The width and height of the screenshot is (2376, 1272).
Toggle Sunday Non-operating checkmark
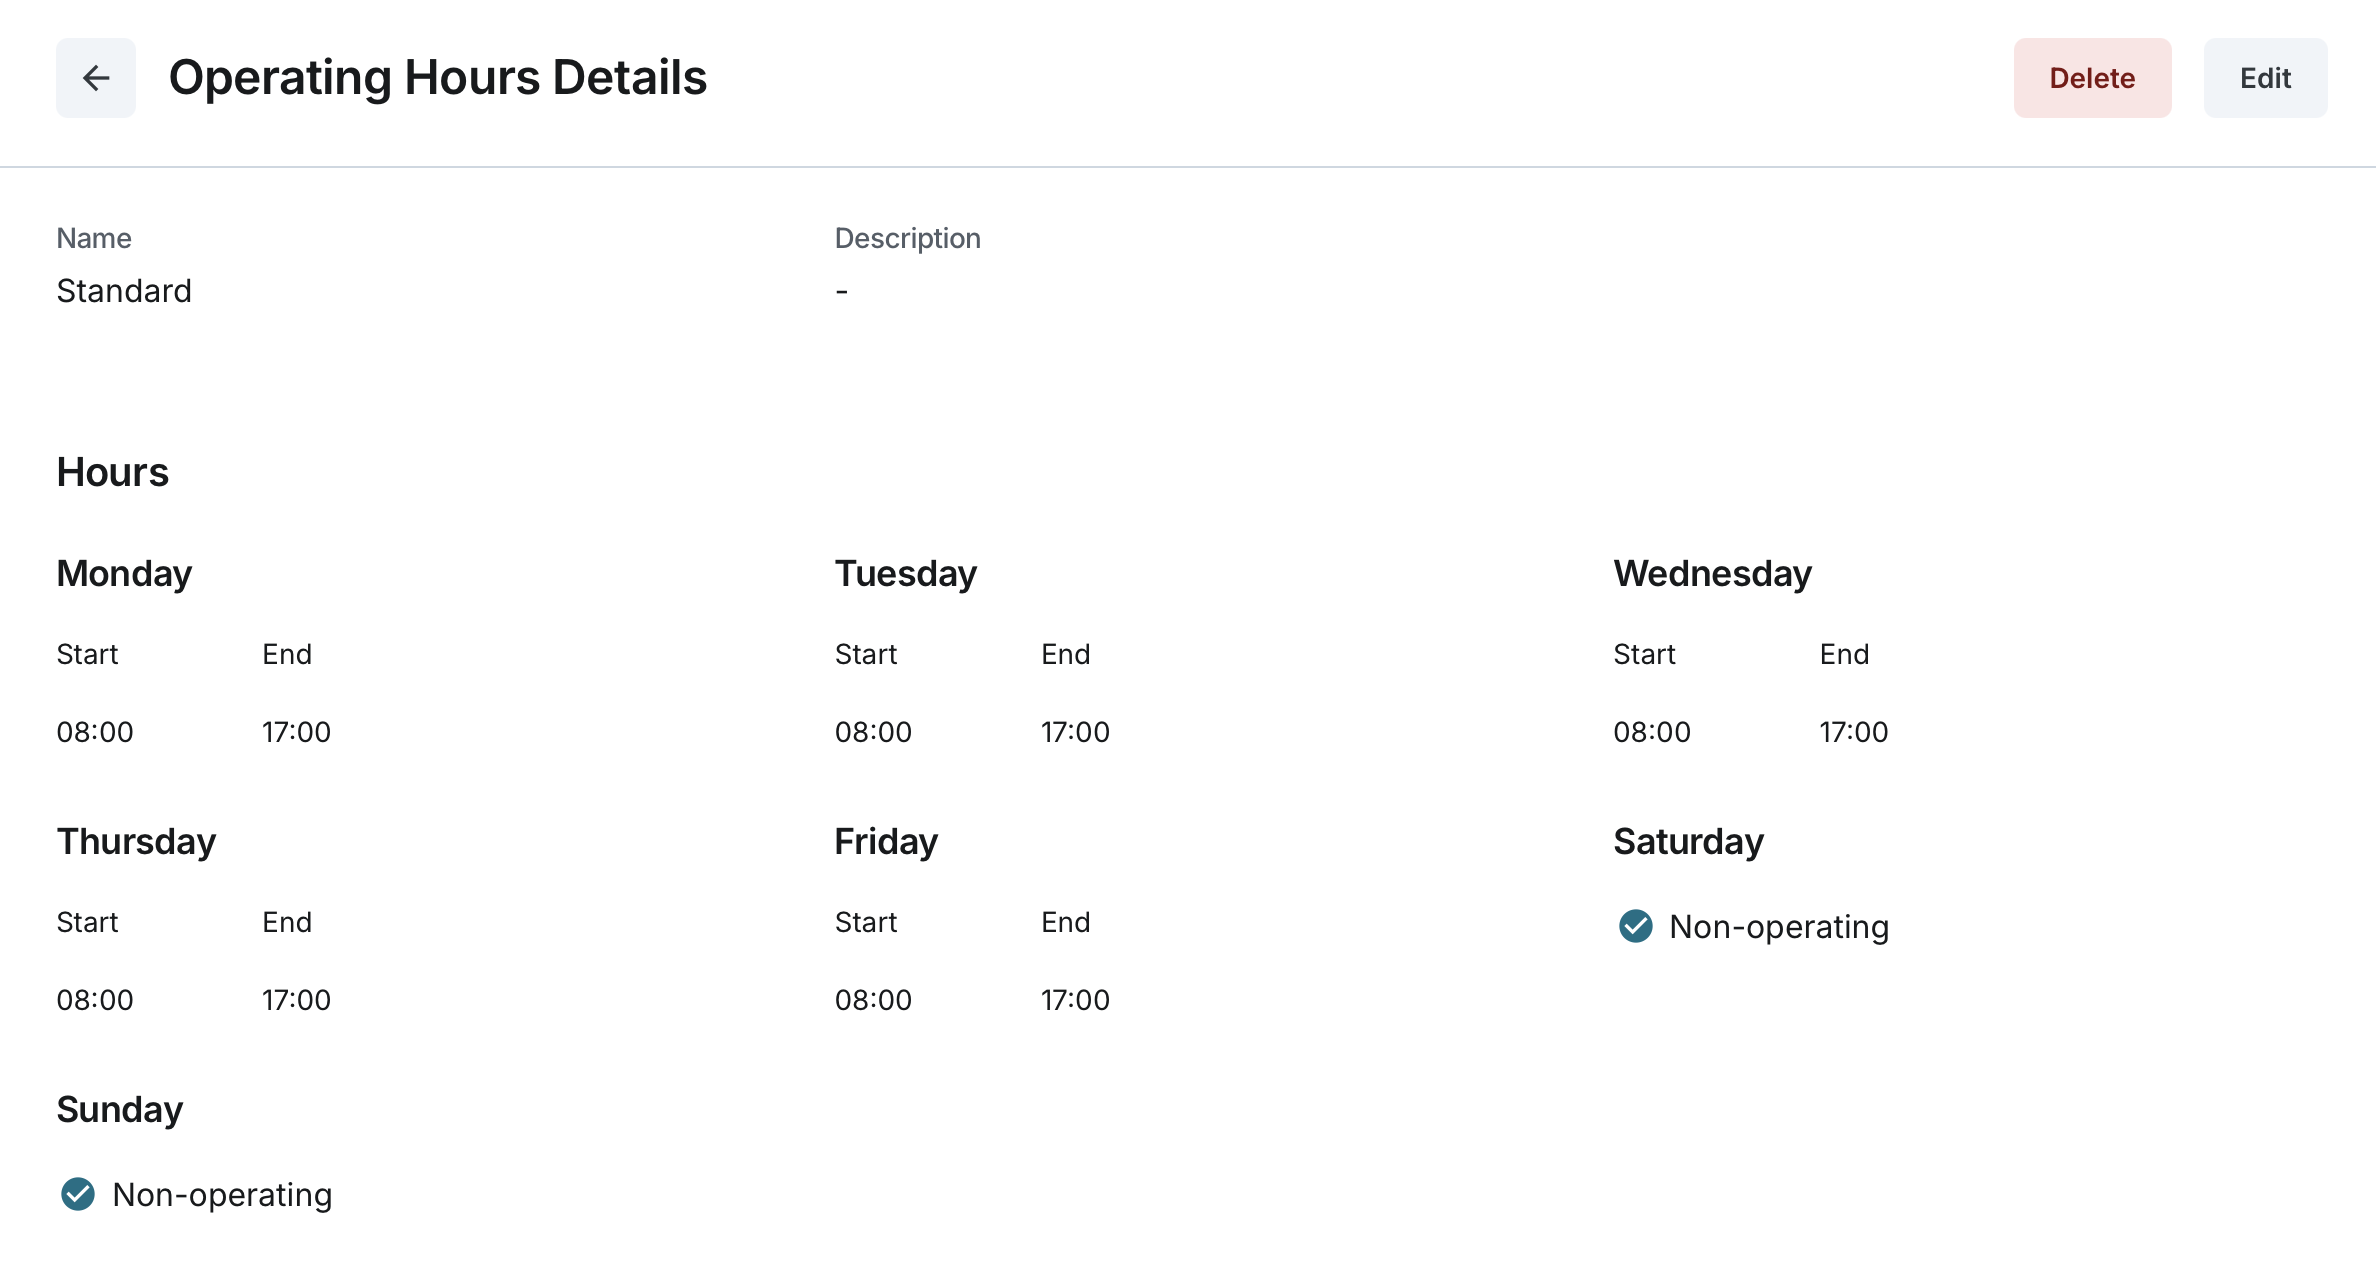tap(78, 1194)
